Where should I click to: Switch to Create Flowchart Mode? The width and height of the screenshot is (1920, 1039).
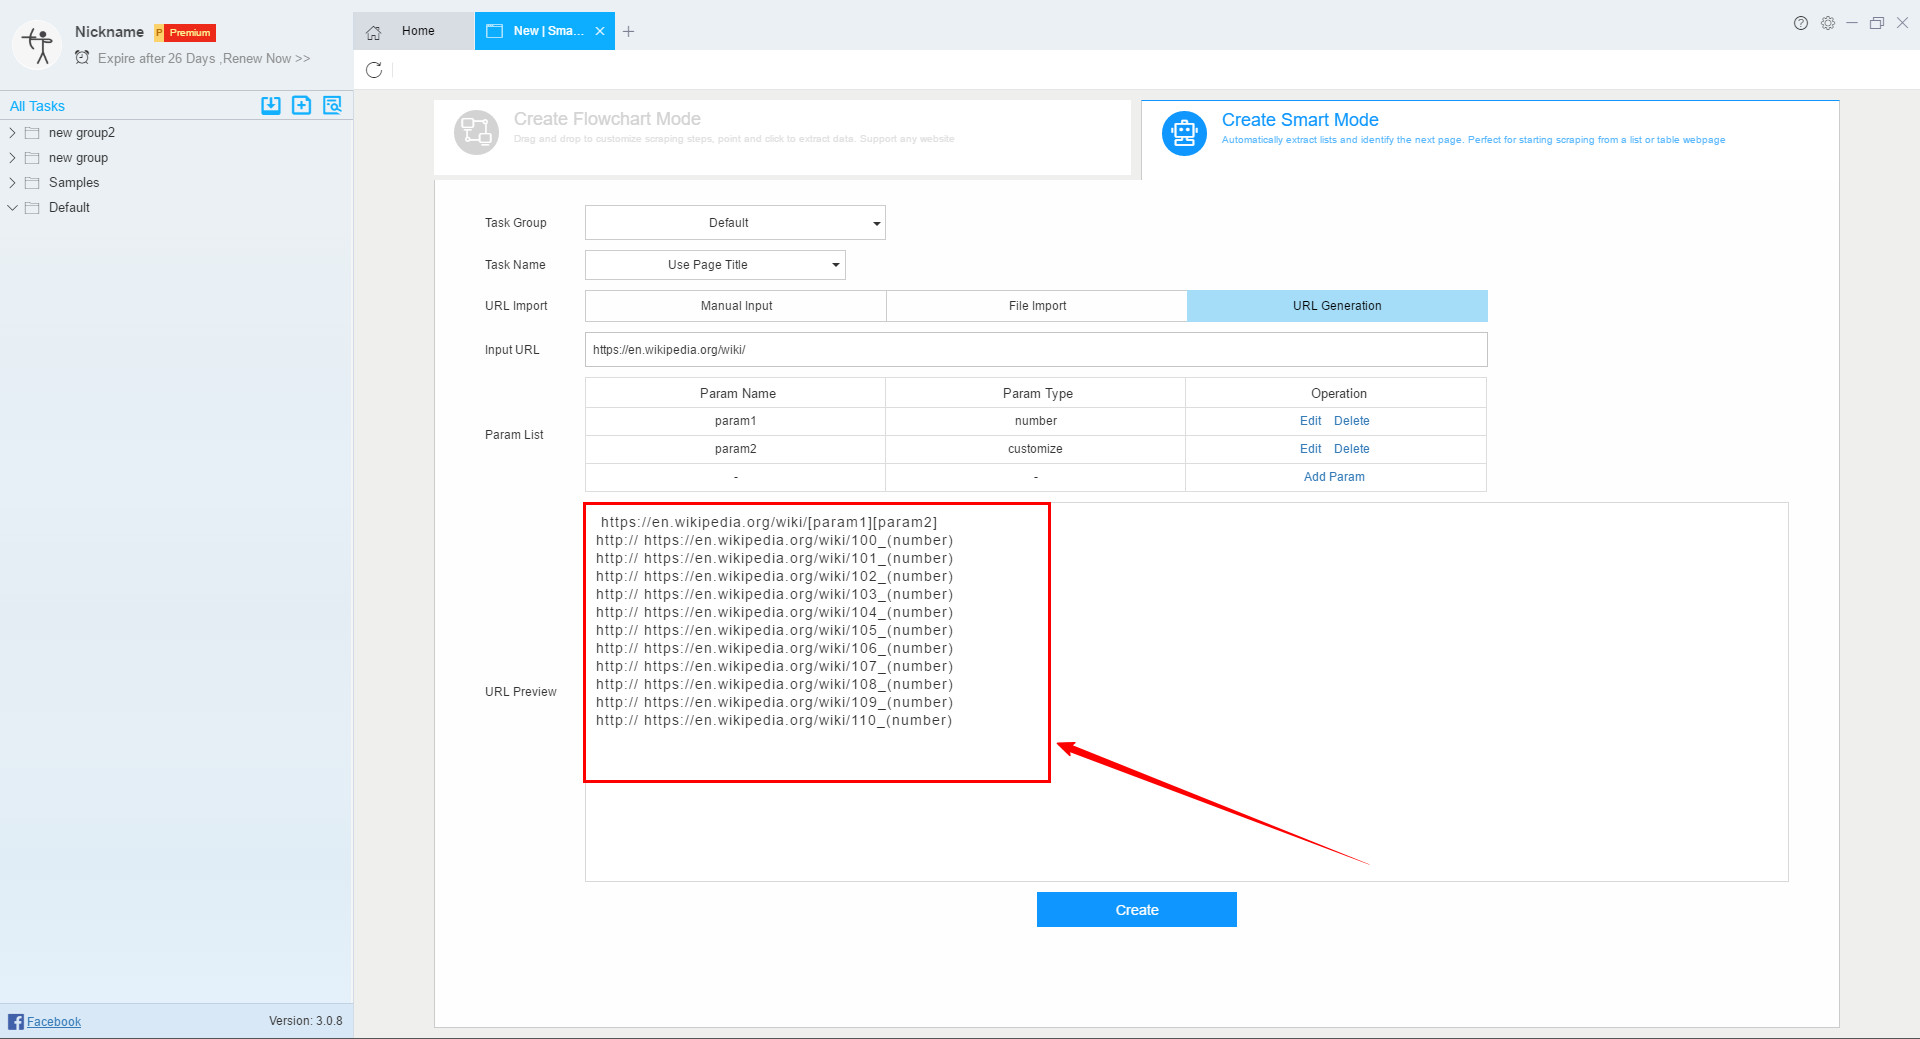click(x=782, y=138)
